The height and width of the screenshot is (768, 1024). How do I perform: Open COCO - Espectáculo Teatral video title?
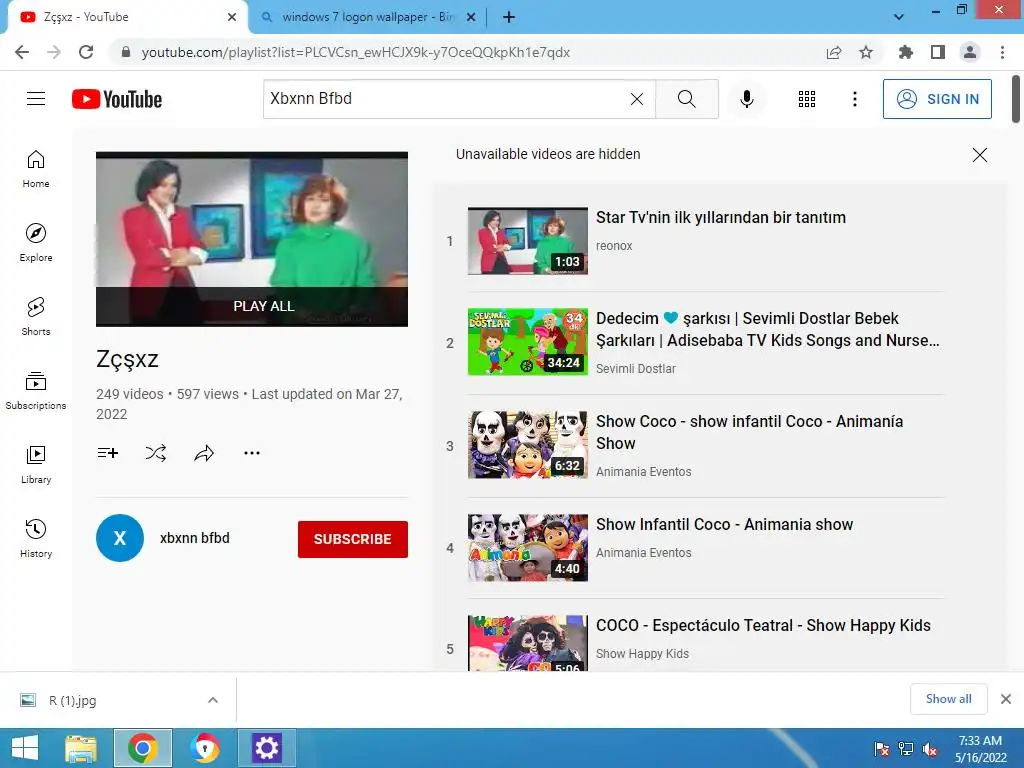763,626
